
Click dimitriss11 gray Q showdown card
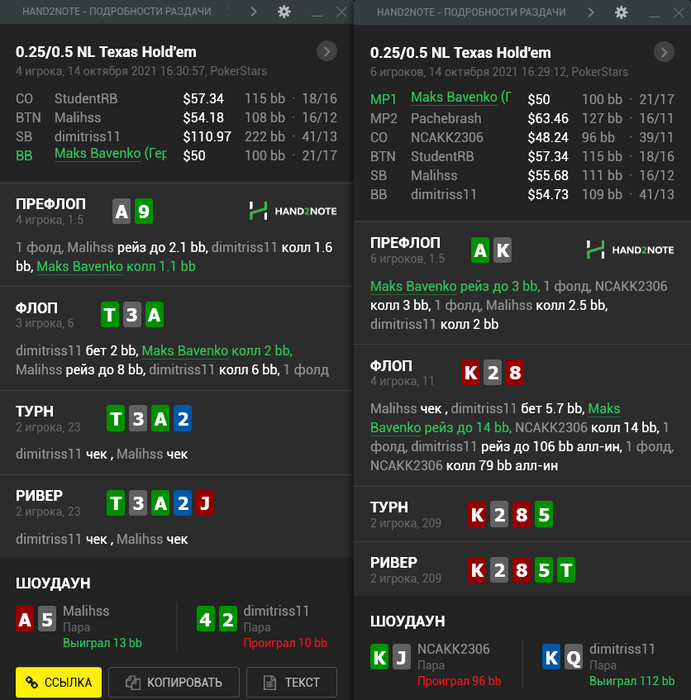click(x=574, y=657)
